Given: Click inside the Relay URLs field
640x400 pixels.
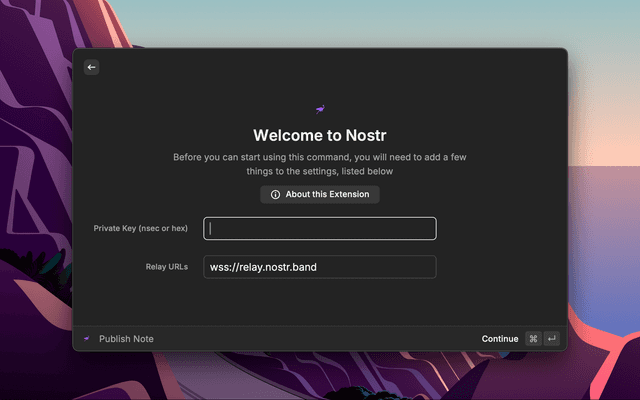Looking at the screenshot, I should coord(320,267).
